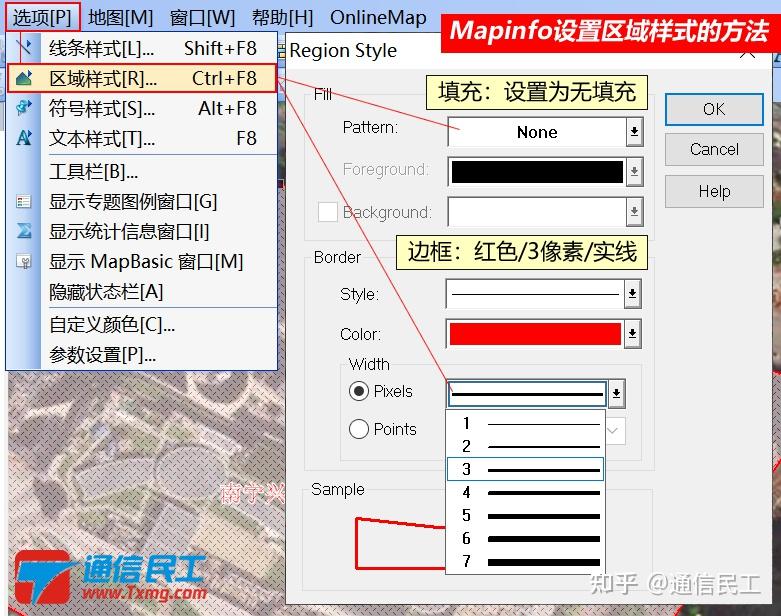Click Cancel in Region Style dialog
The height and width of the screenshot is (616, 781).
714,149
